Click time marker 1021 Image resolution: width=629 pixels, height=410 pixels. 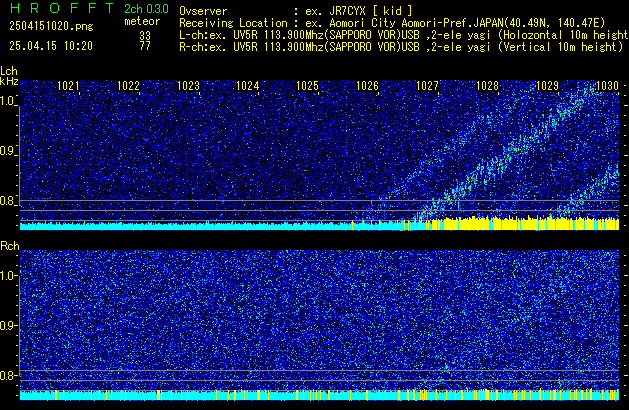68,86
